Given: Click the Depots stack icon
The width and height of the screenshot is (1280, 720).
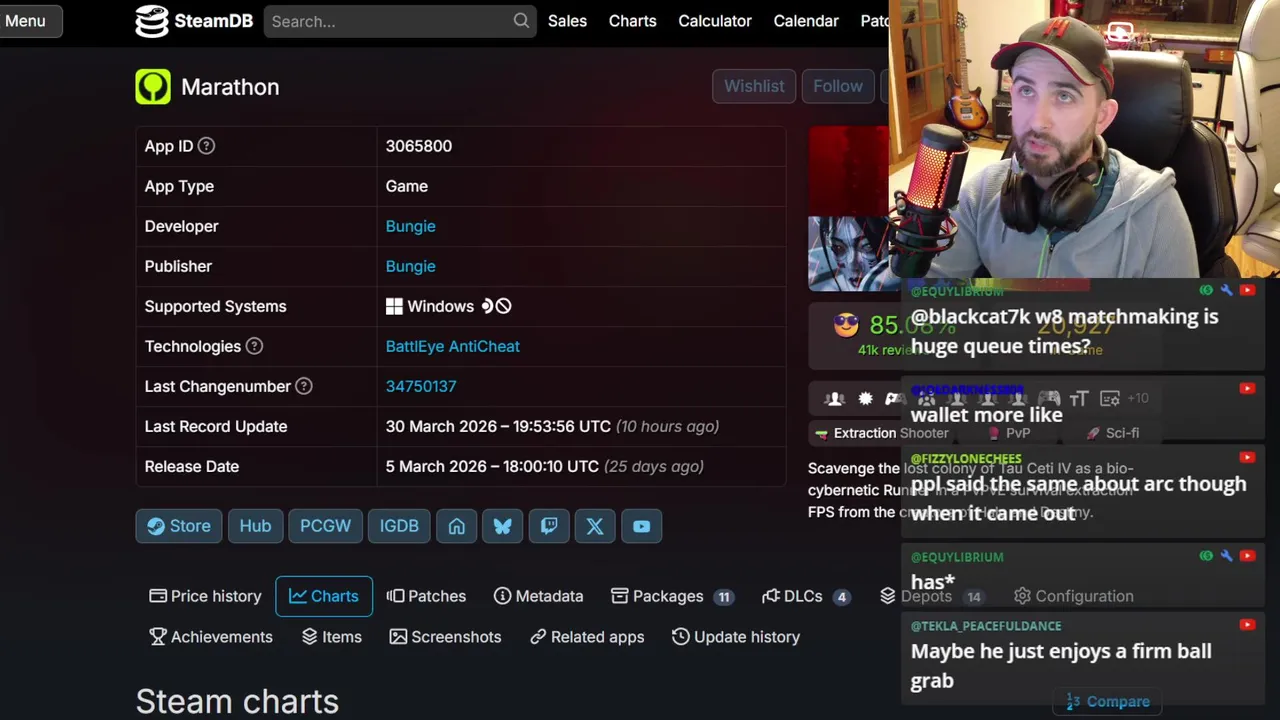Looking at the screenshot, I should [x=888, y=596].
